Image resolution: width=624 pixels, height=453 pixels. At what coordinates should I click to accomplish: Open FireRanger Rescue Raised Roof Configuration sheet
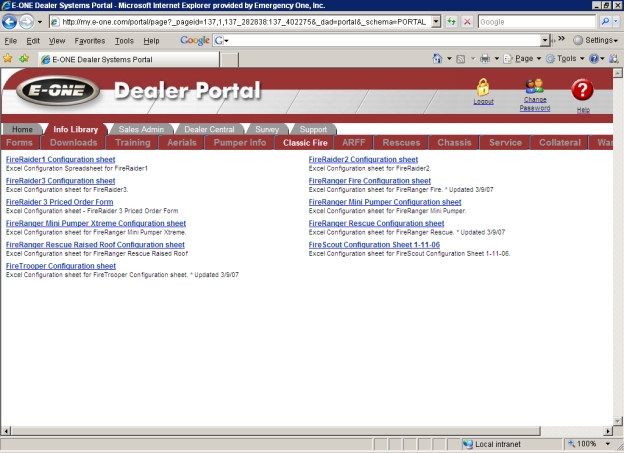95,244
